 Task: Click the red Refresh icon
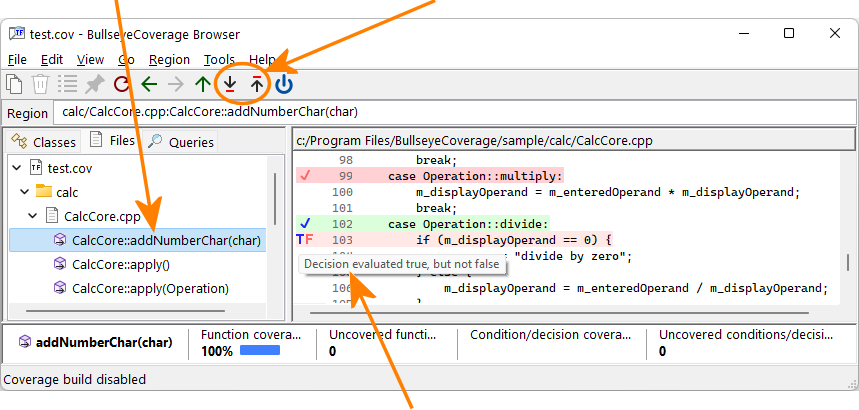click(122, 84)
